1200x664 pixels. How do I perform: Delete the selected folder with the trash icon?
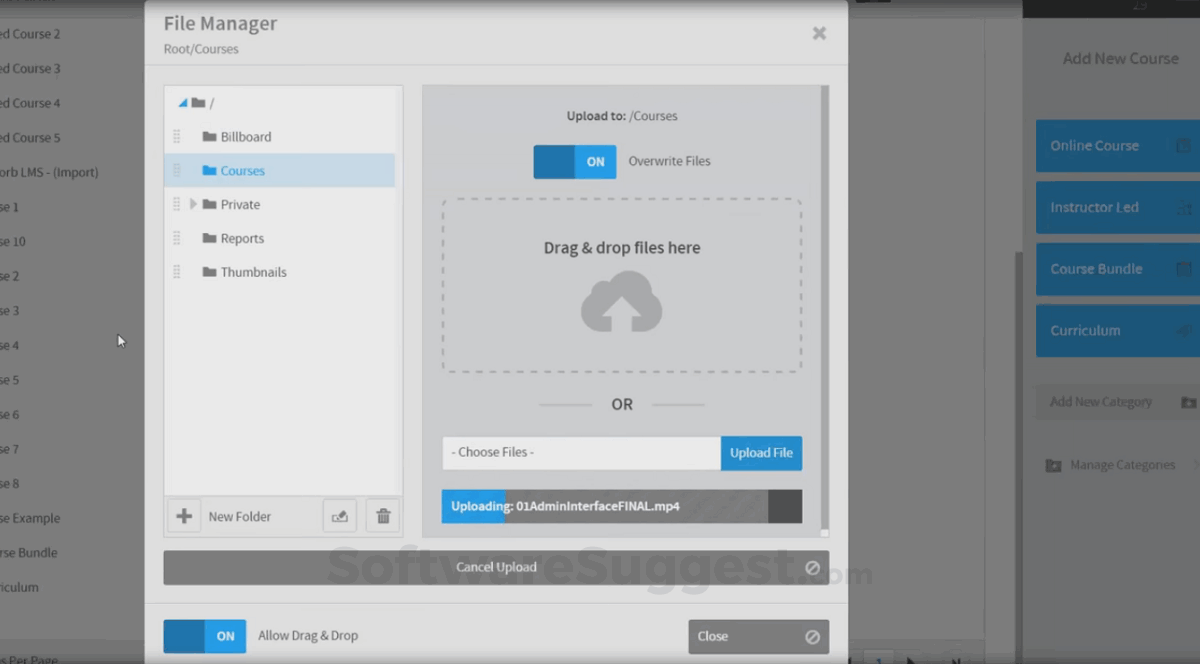pyautogui.click(x=382, y=515)
